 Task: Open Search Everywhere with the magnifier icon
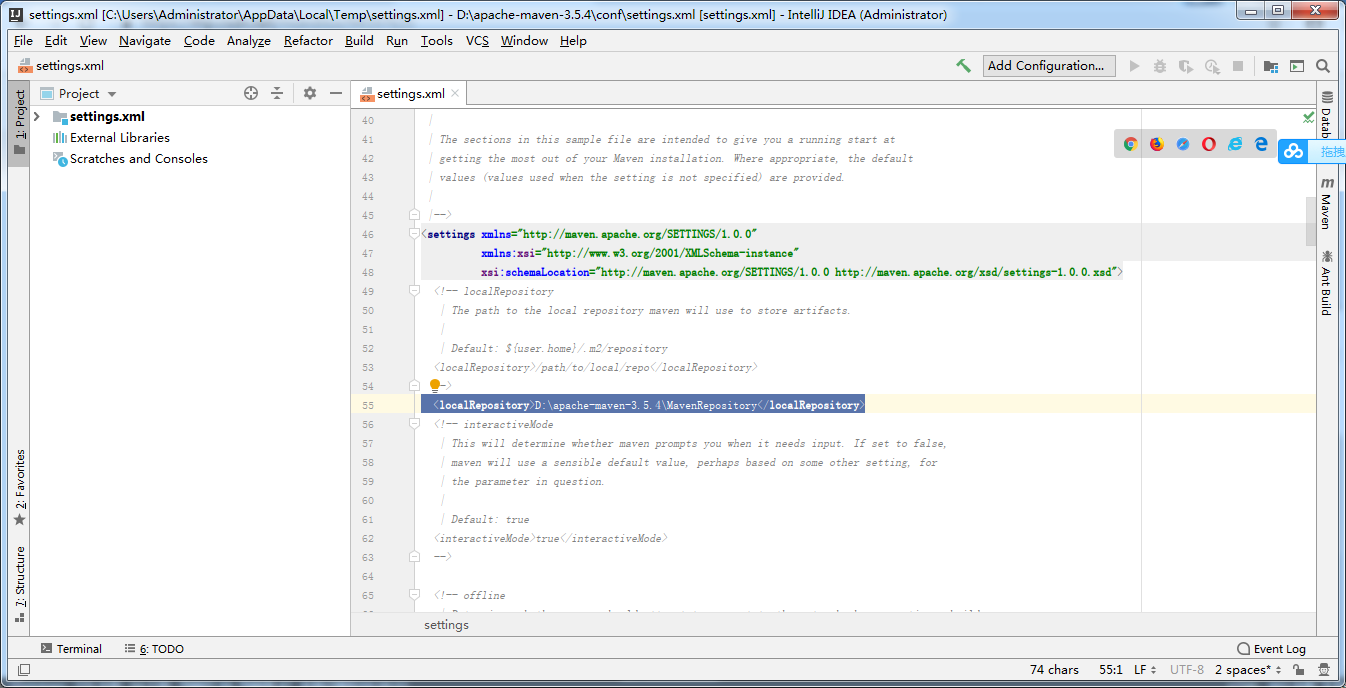[1322, 65]
